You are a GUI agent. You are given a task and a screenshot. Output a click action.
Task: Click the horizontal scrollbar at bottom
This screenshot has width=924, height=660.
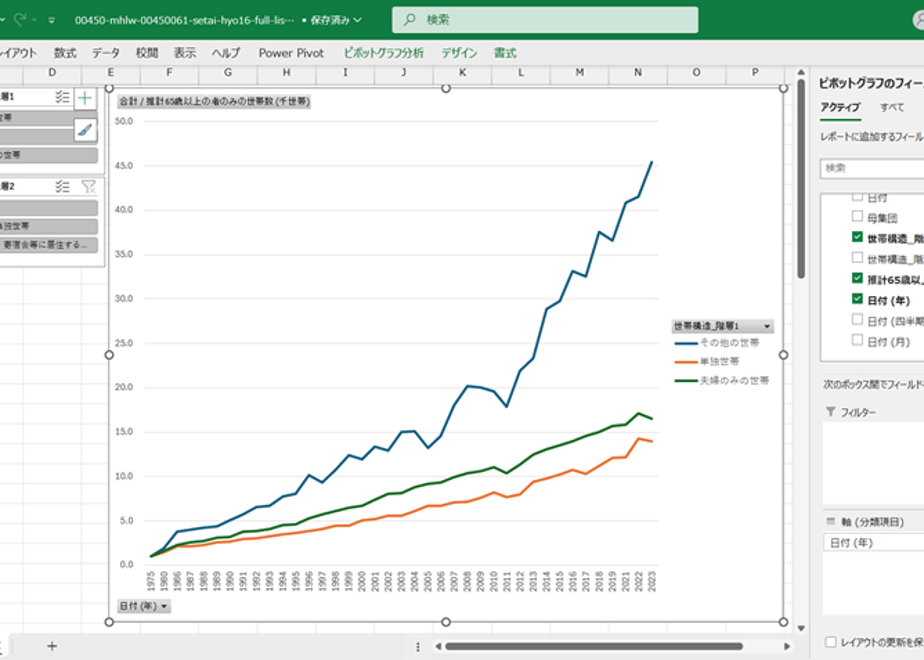point(593,646)
